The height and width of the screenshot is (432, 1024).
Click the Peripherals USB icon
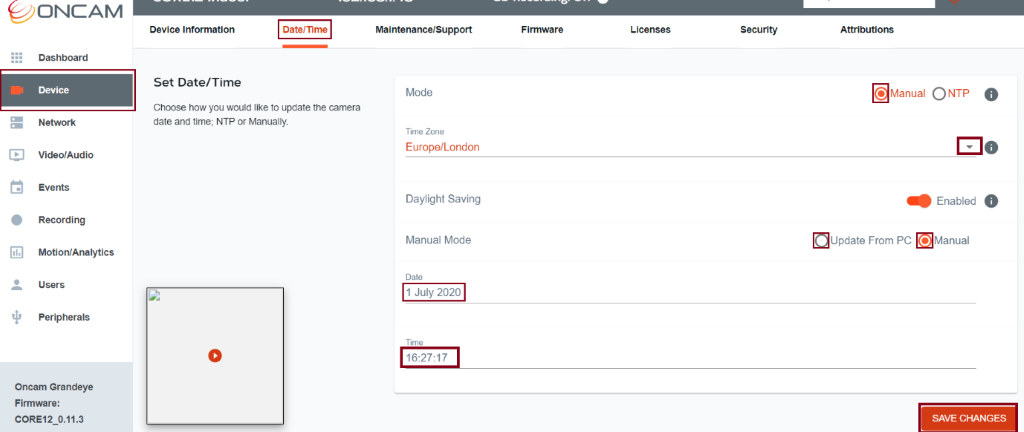(18, 317)
